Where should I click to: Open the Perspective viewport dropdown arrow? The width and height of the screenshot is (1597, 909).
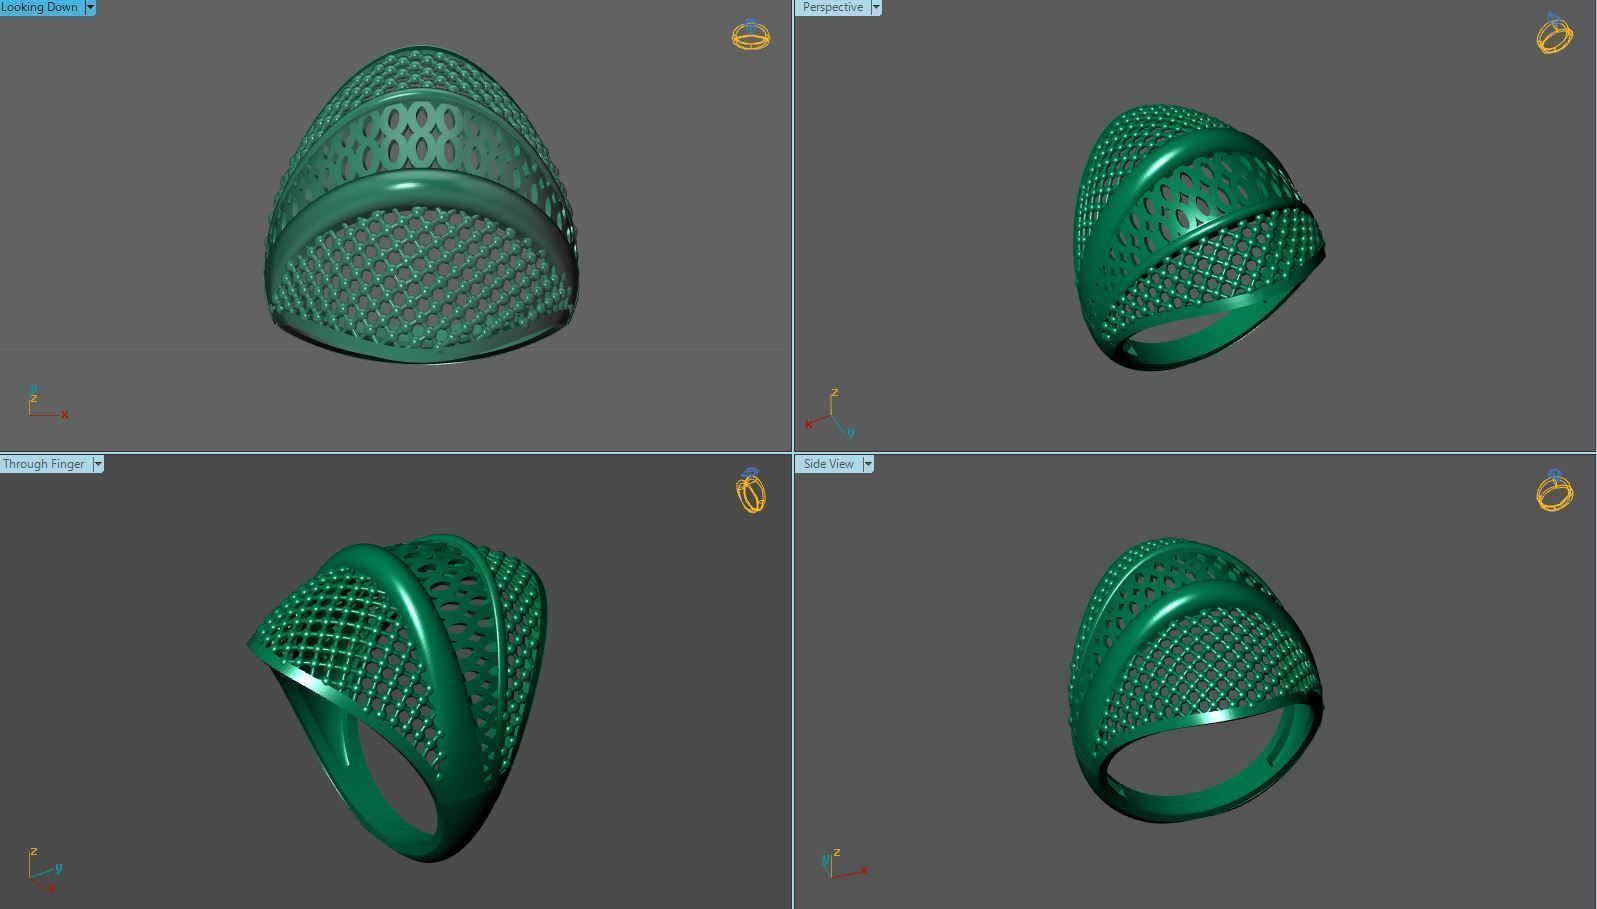pos(876,7)
